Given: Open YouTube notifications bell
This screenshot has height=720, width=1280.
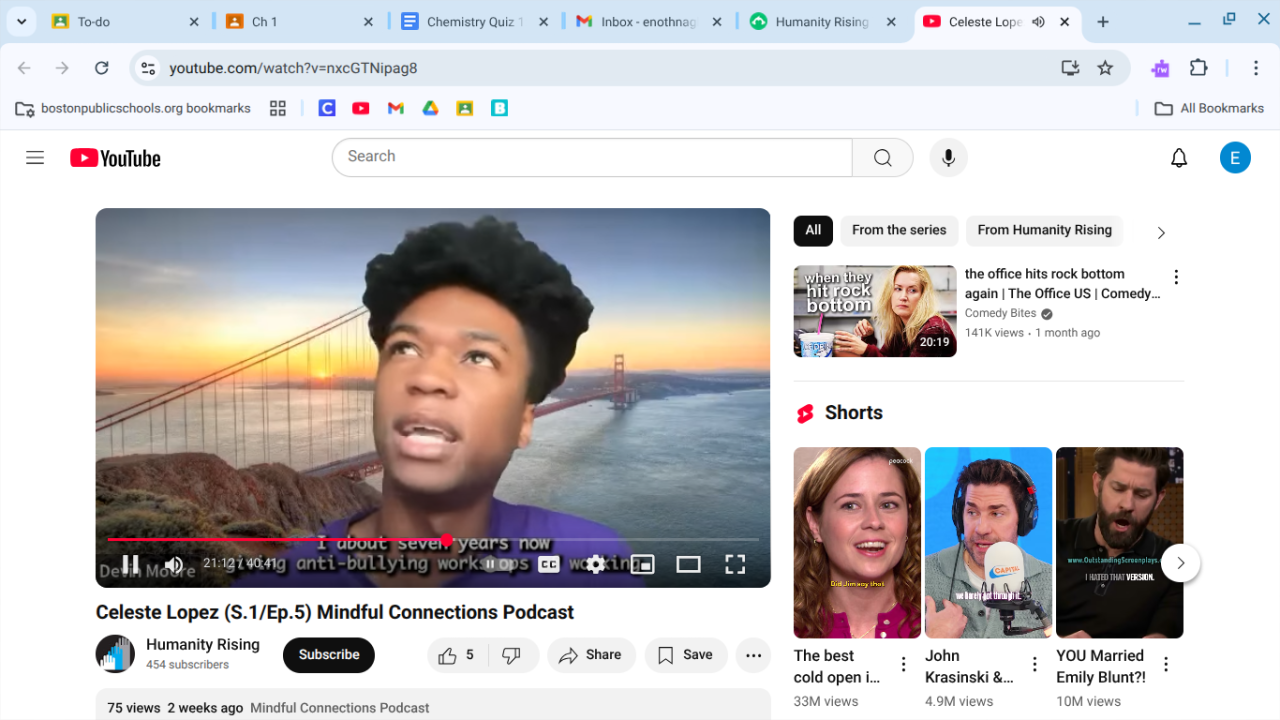Looking at the screenshot, I should pyautogui.click(x=1179, y=158).
